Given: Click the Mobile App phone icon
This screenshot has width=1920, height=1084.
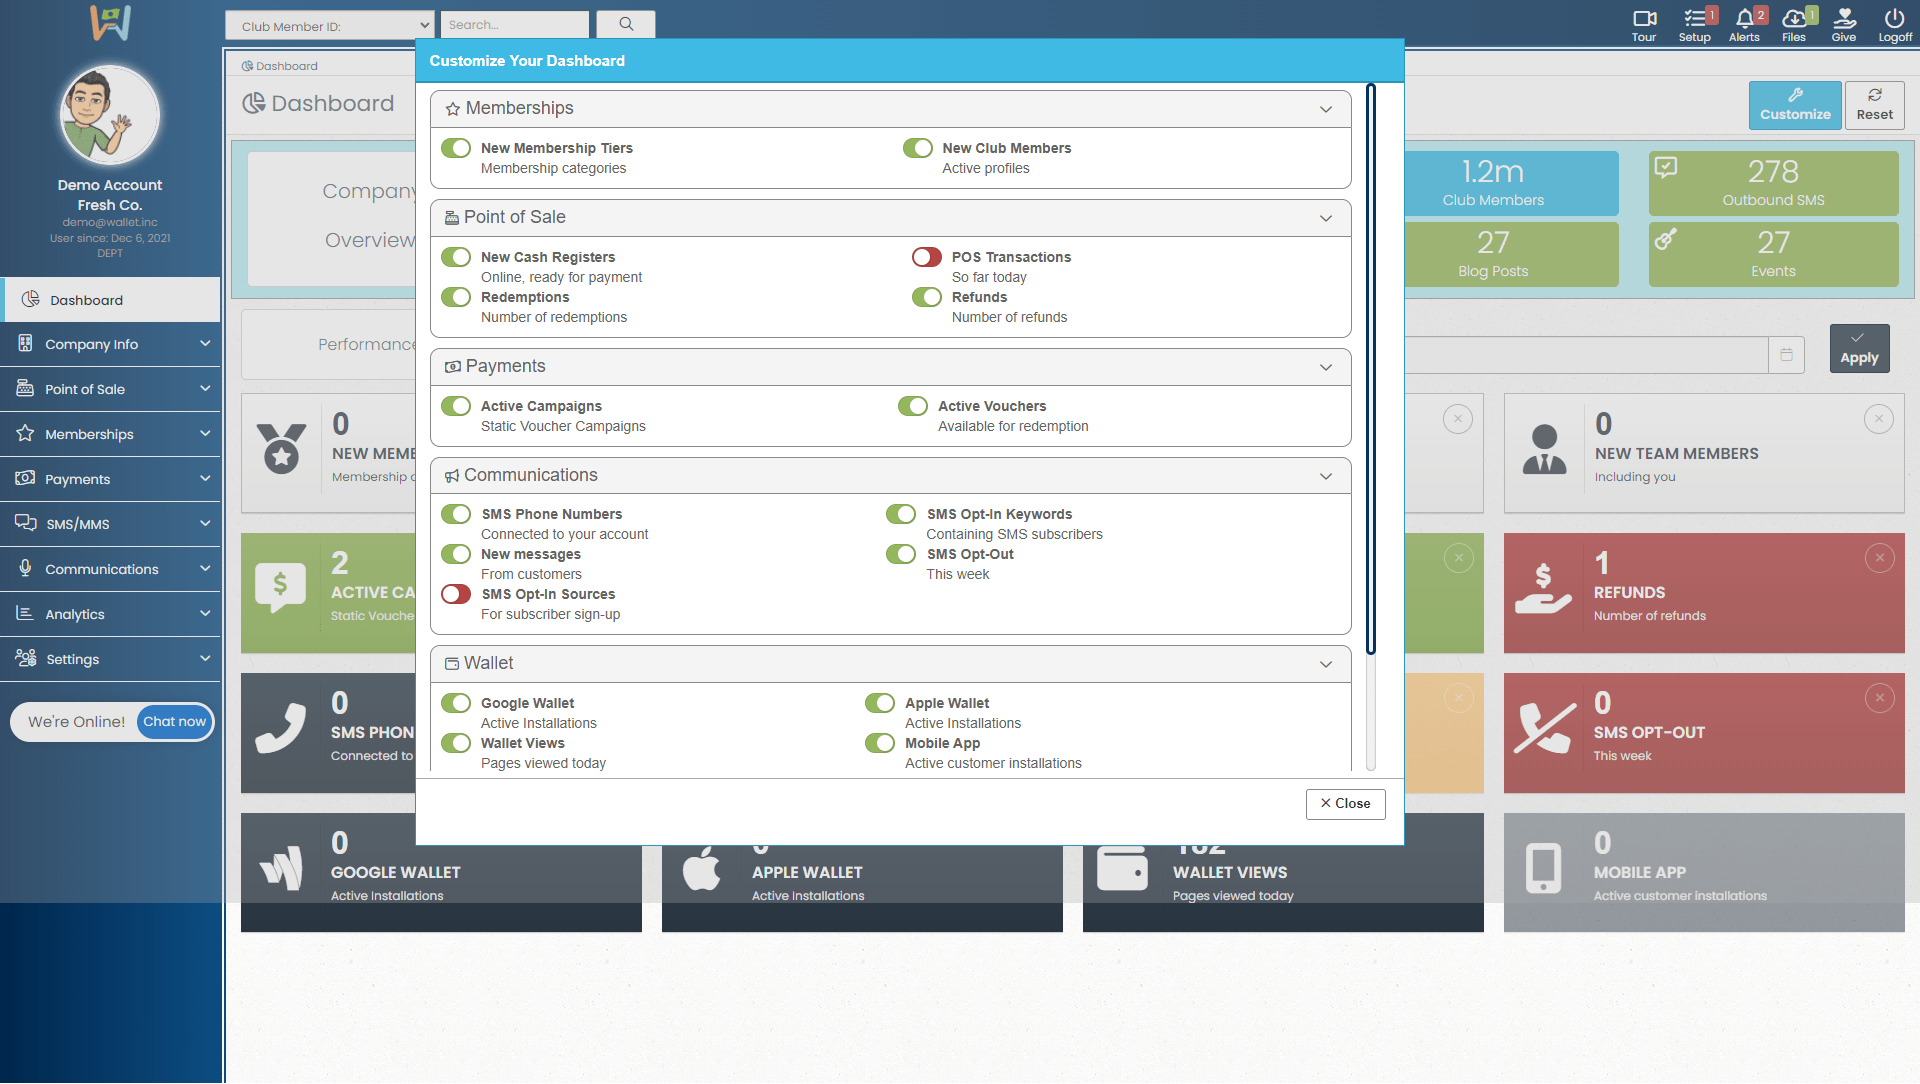Looking at the screenshot, I should (1544, 868).
